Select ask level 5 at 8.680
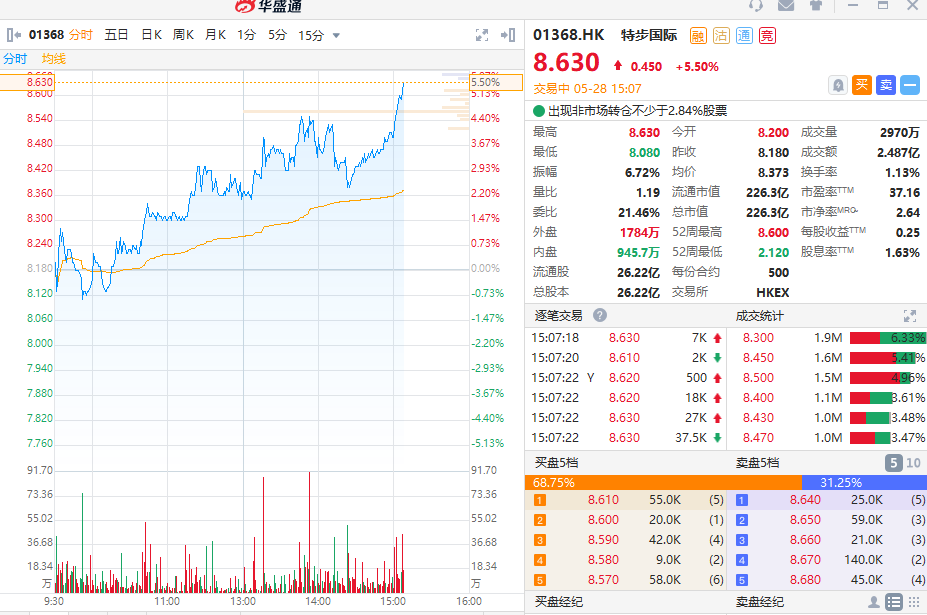Screen dimensions: 927x615 coord(829,580)
